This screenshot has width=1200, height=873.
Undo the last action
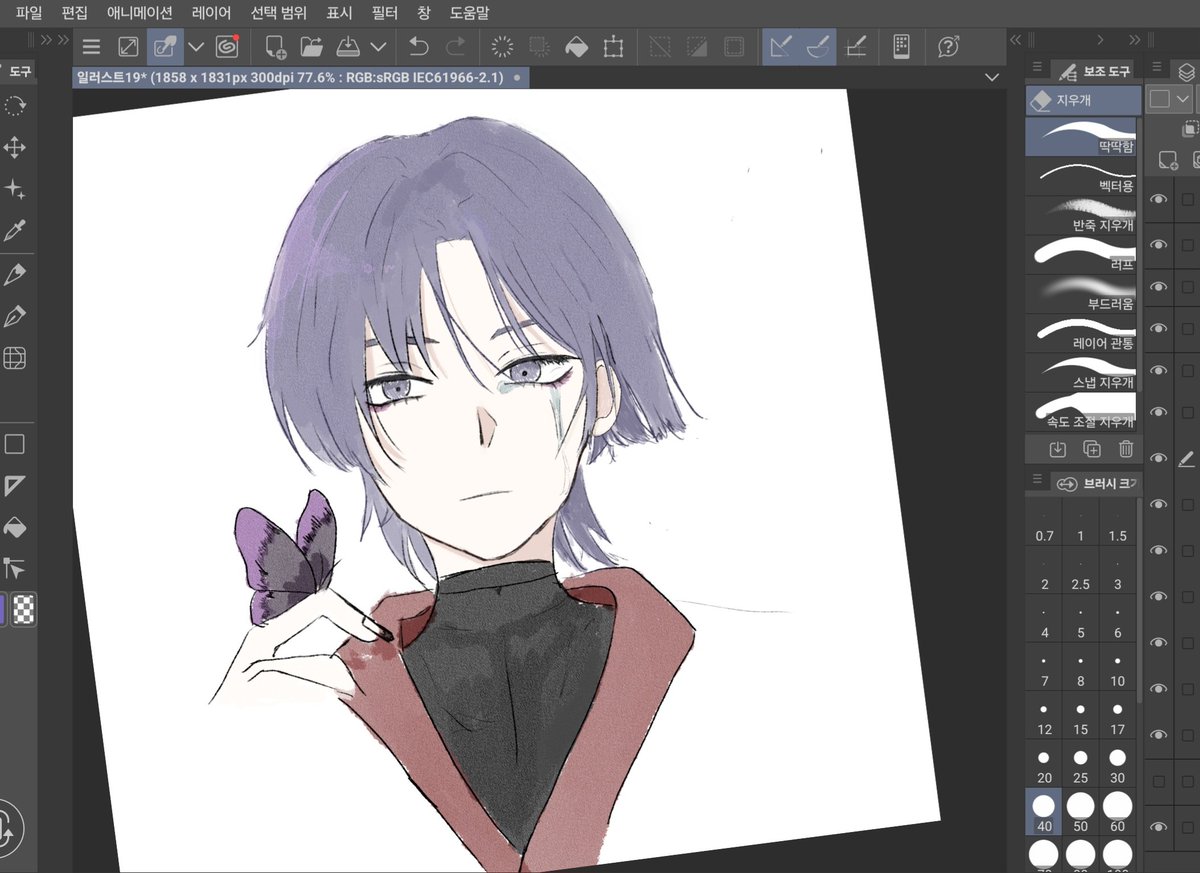click(419, 47)
